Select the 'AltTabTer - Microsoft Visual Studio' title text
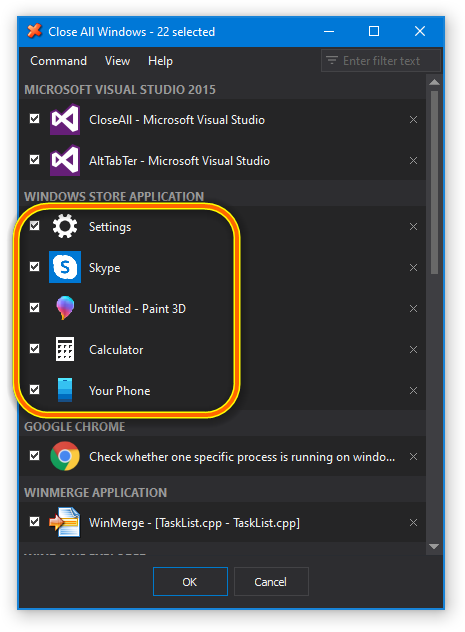The width and height of the screenshot is (465, 632). 179,161
